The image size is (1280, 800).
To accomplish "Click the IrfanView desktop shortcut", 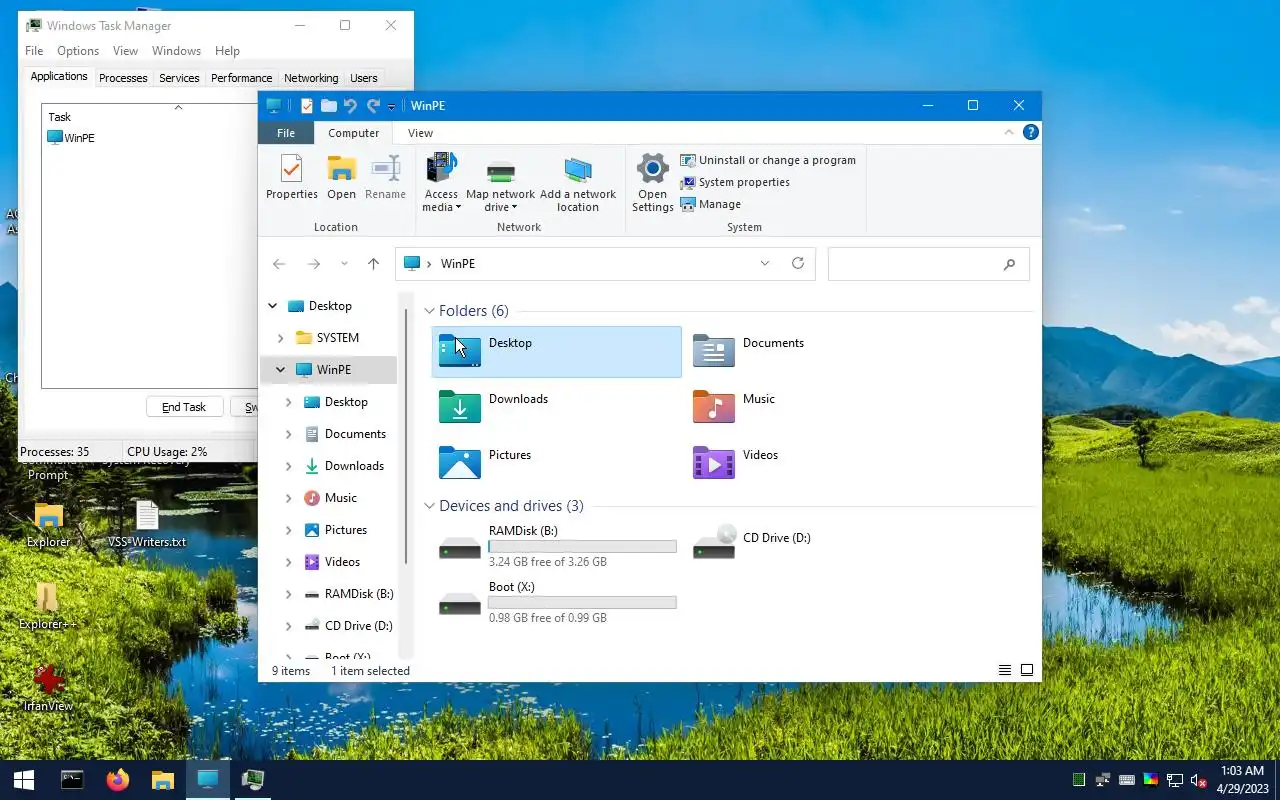I will pos(48,689).
